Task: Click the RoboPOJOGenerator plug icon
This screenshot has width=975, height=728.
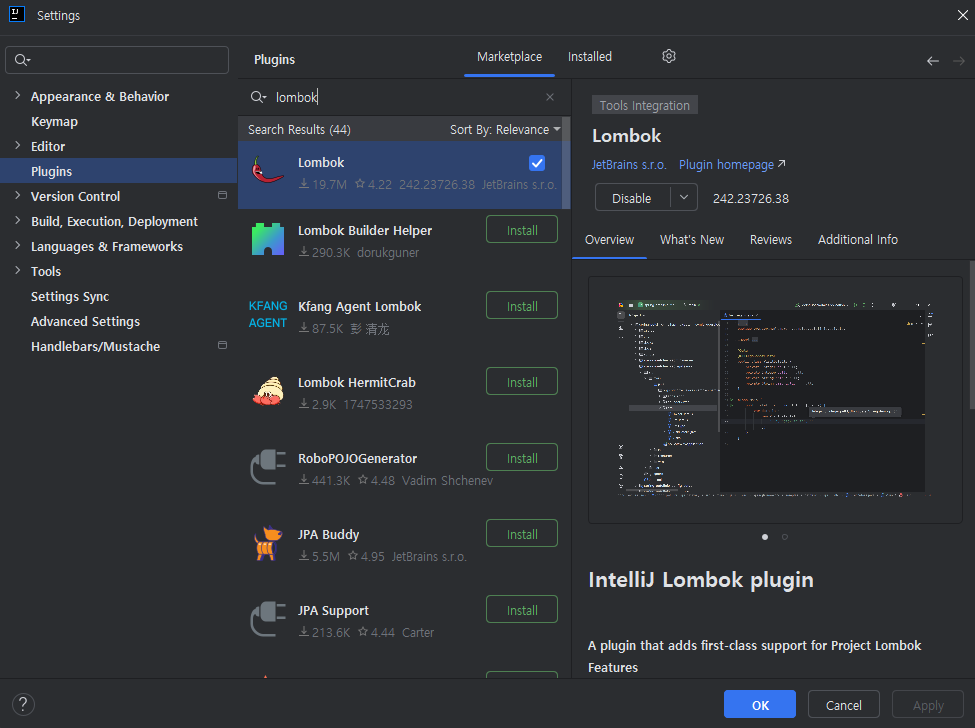Action: click(268, 467)
